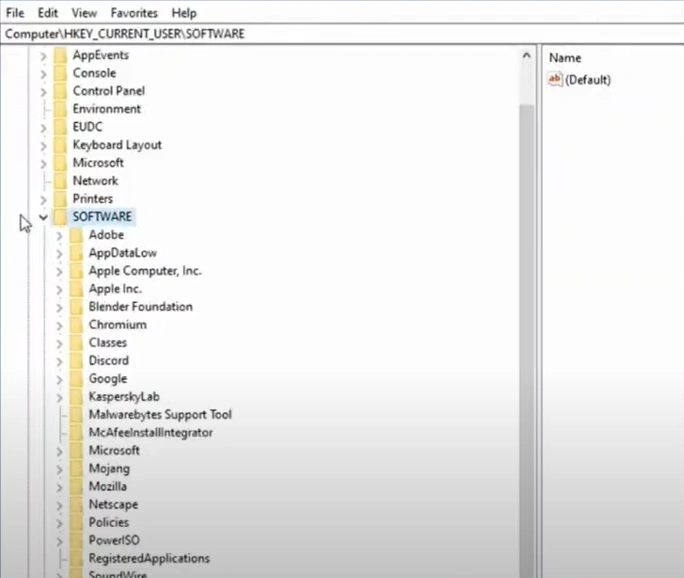Image resolution: width=684 pixels, height=578 pixels.
Task: Expand the Blender Foundation subkey
Action: [59, 307]
